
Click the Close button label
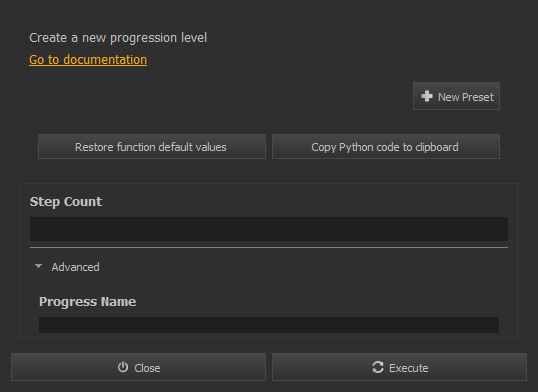click(x=147, y=368)
